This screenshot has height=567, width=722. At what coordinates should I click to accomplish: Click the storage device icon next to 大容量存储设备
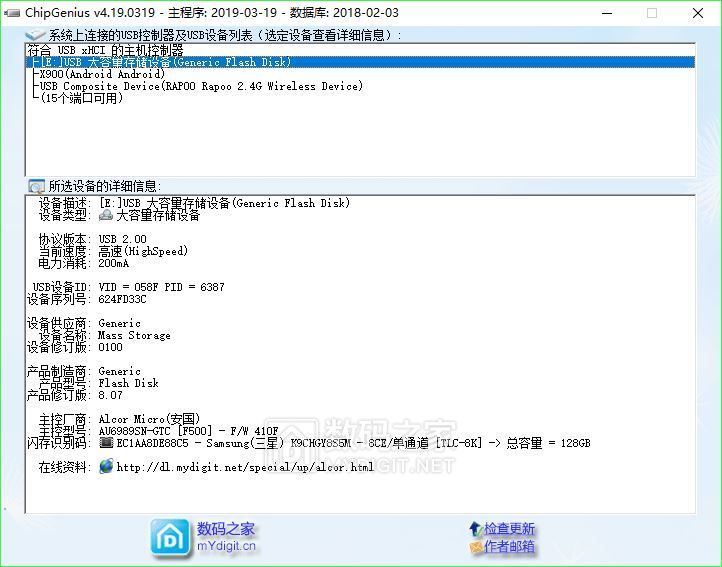point(106,215)
